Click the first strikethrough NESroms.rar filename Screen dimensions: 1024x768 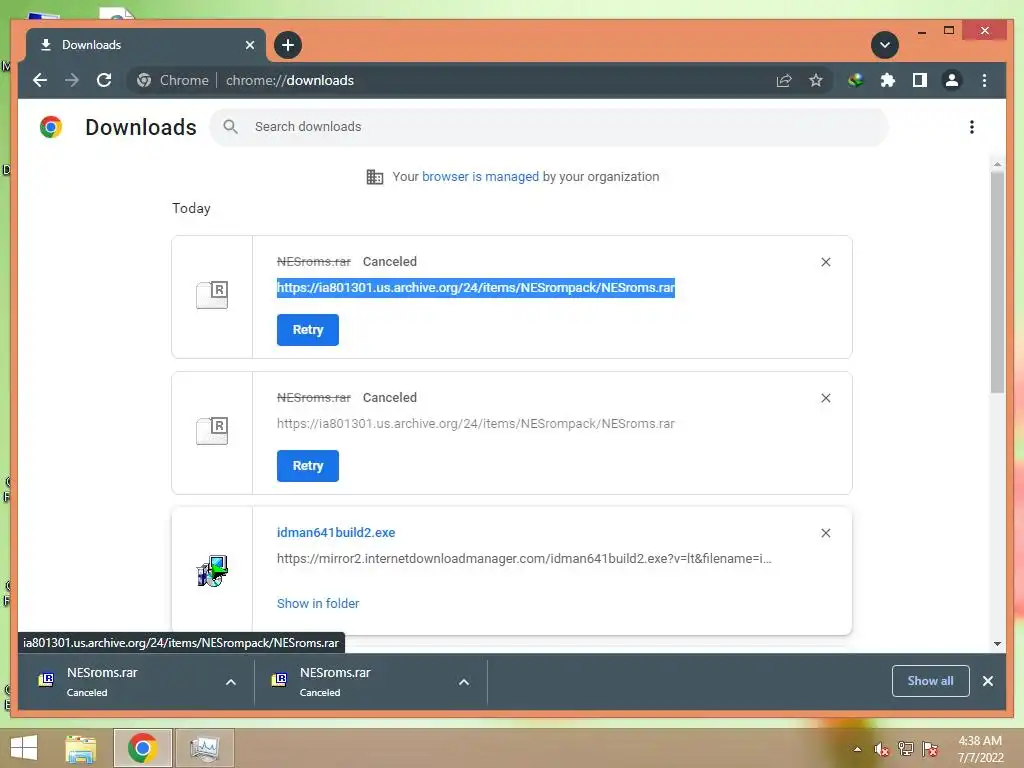click(x=313, y=261)
